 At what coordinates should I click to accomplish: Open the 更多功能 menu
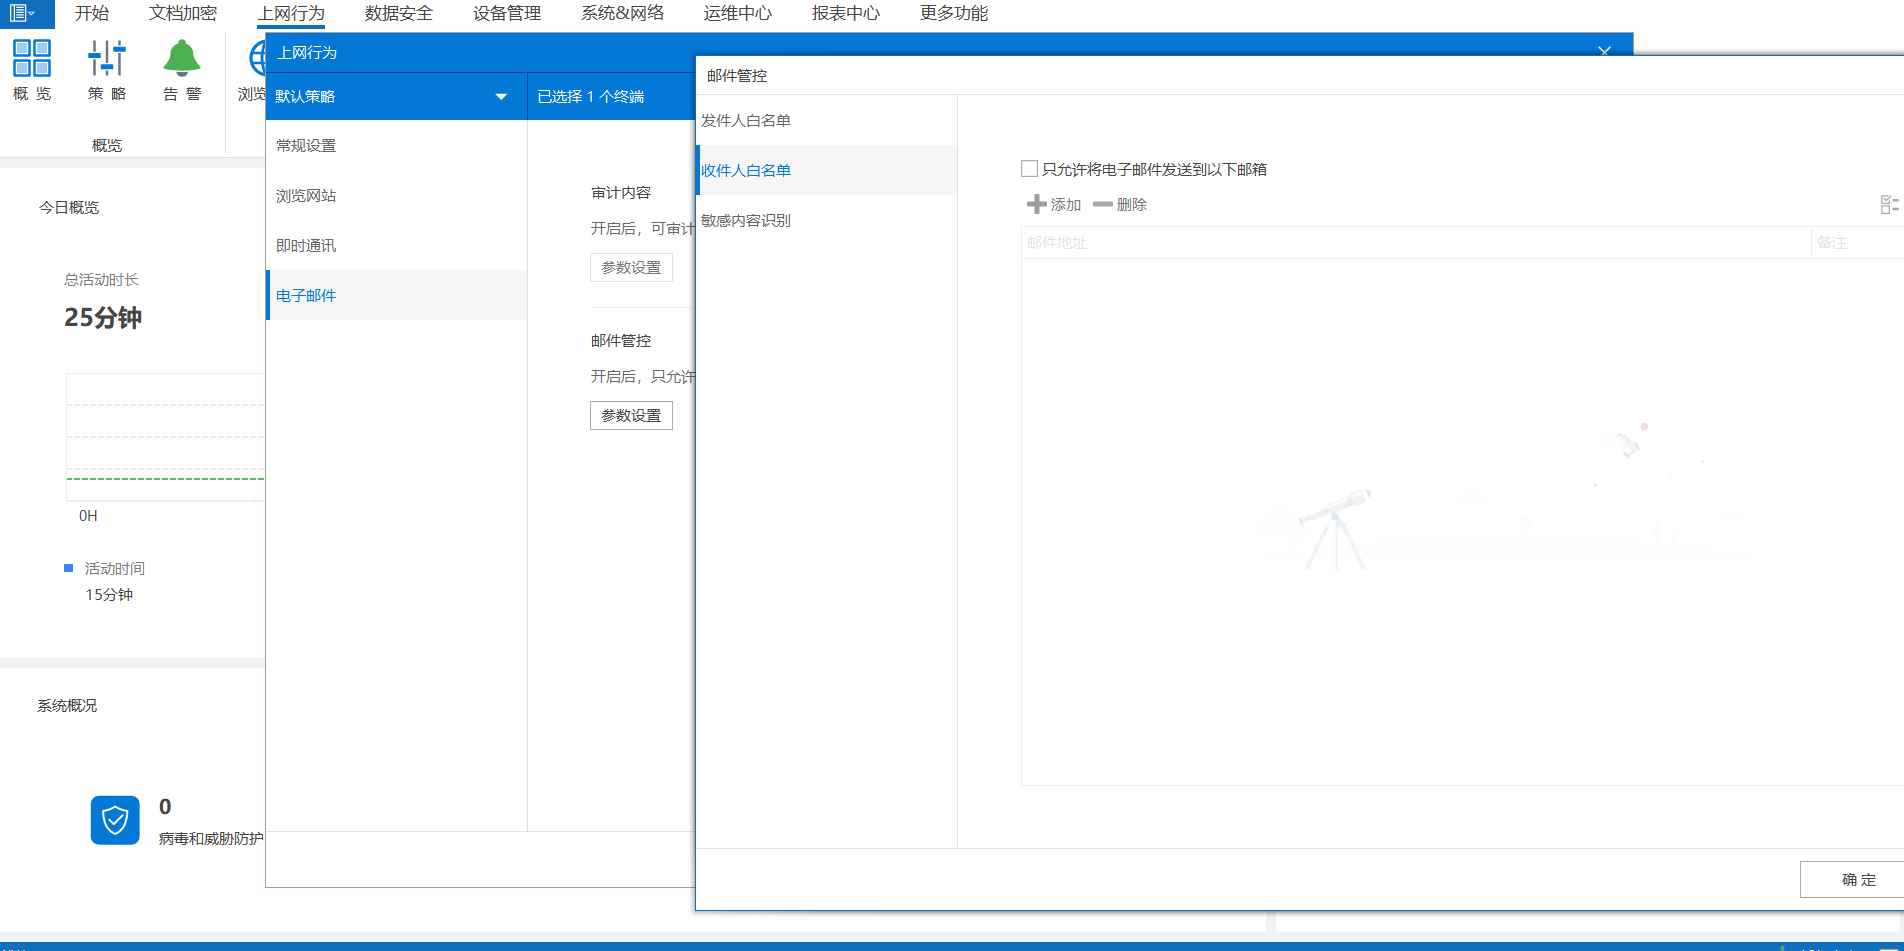[x=954, y=13]
